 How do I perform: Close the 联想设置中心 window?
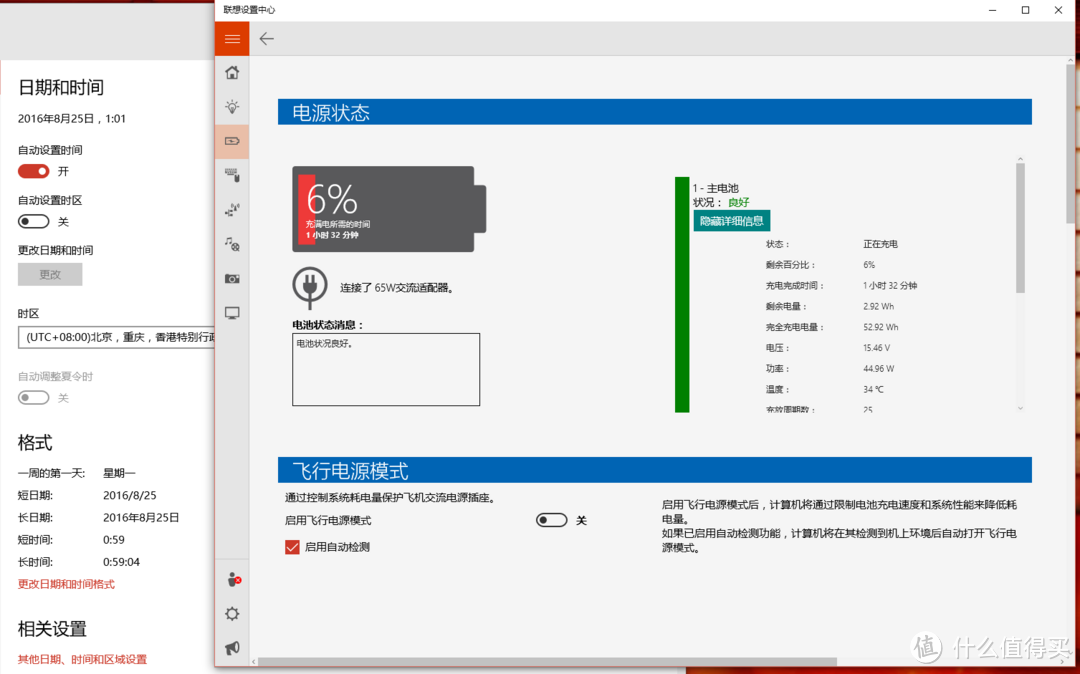(x=1059, y=10)
